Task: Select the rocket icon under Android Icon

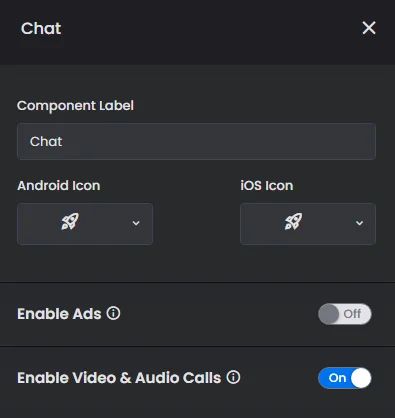Action: pyautogui.click(x=70, y=222)
